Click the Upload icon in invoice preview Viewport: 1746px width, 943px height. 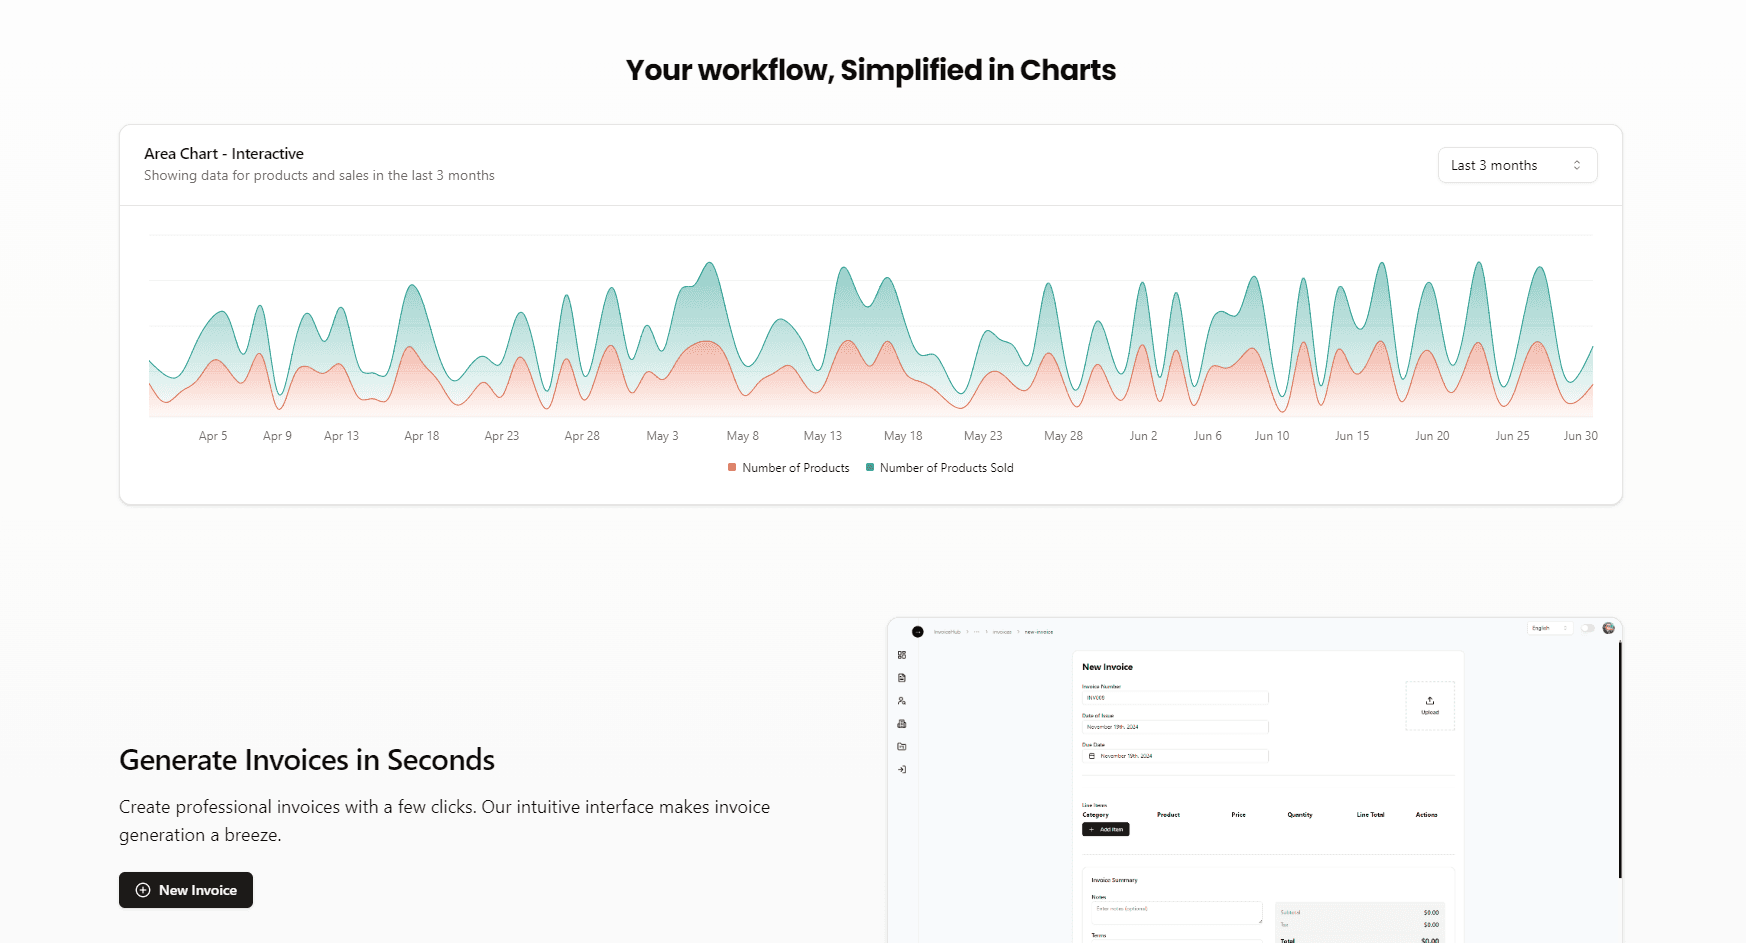(1430, 700)
